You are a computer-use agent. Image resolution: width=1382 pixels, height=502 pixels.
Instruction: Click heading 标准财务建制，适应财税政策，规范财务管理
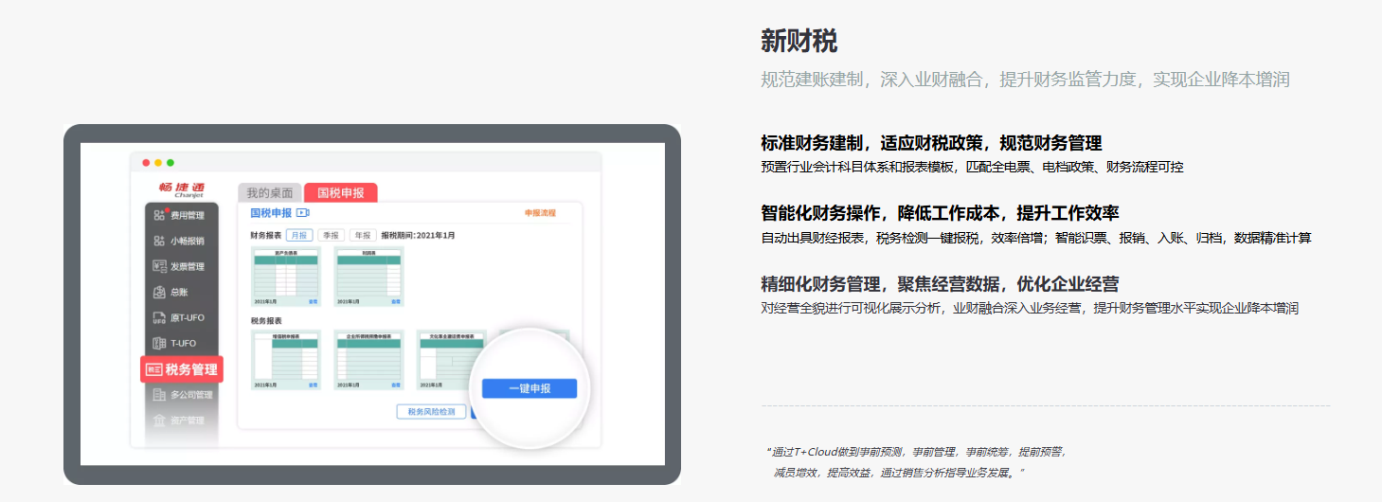pos(931,143)
